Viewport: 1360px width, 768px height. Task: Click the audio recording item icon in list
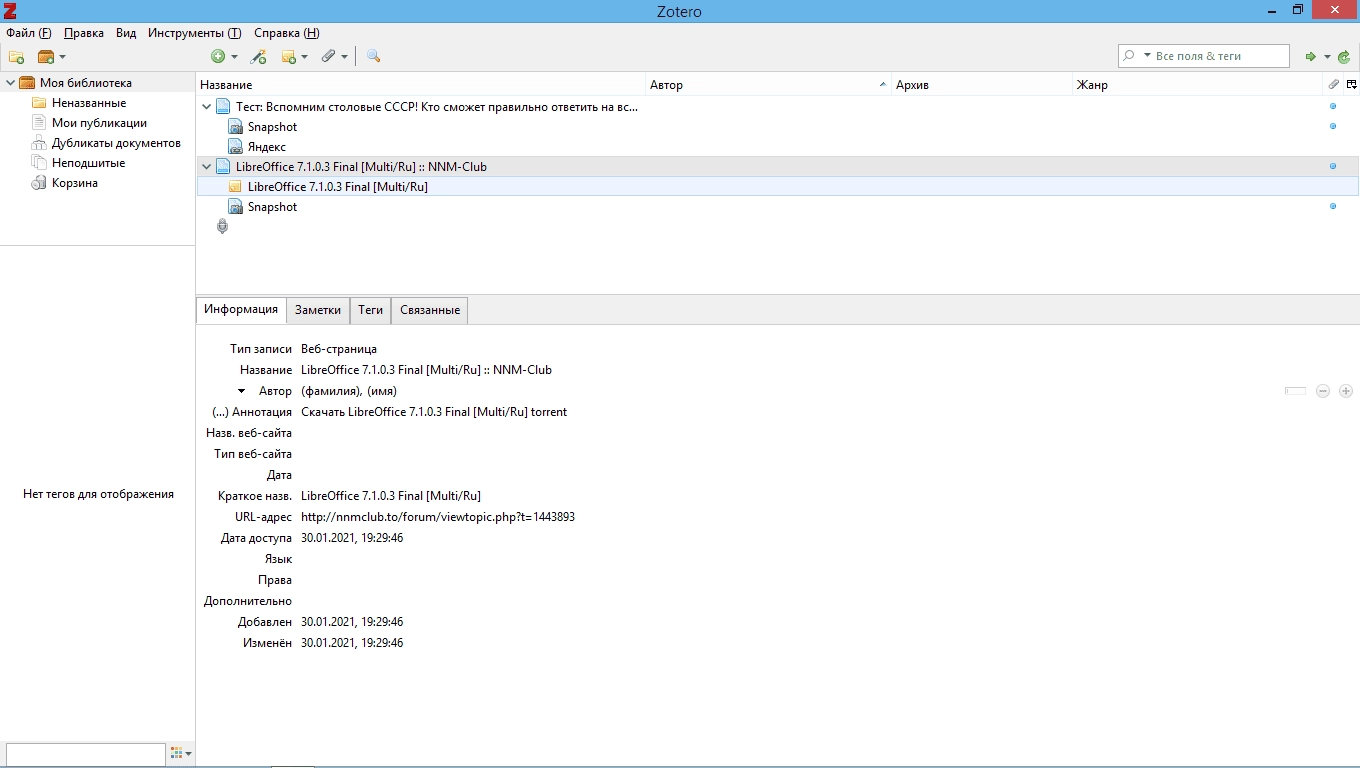pyautogui.click(x=222, y=227)
